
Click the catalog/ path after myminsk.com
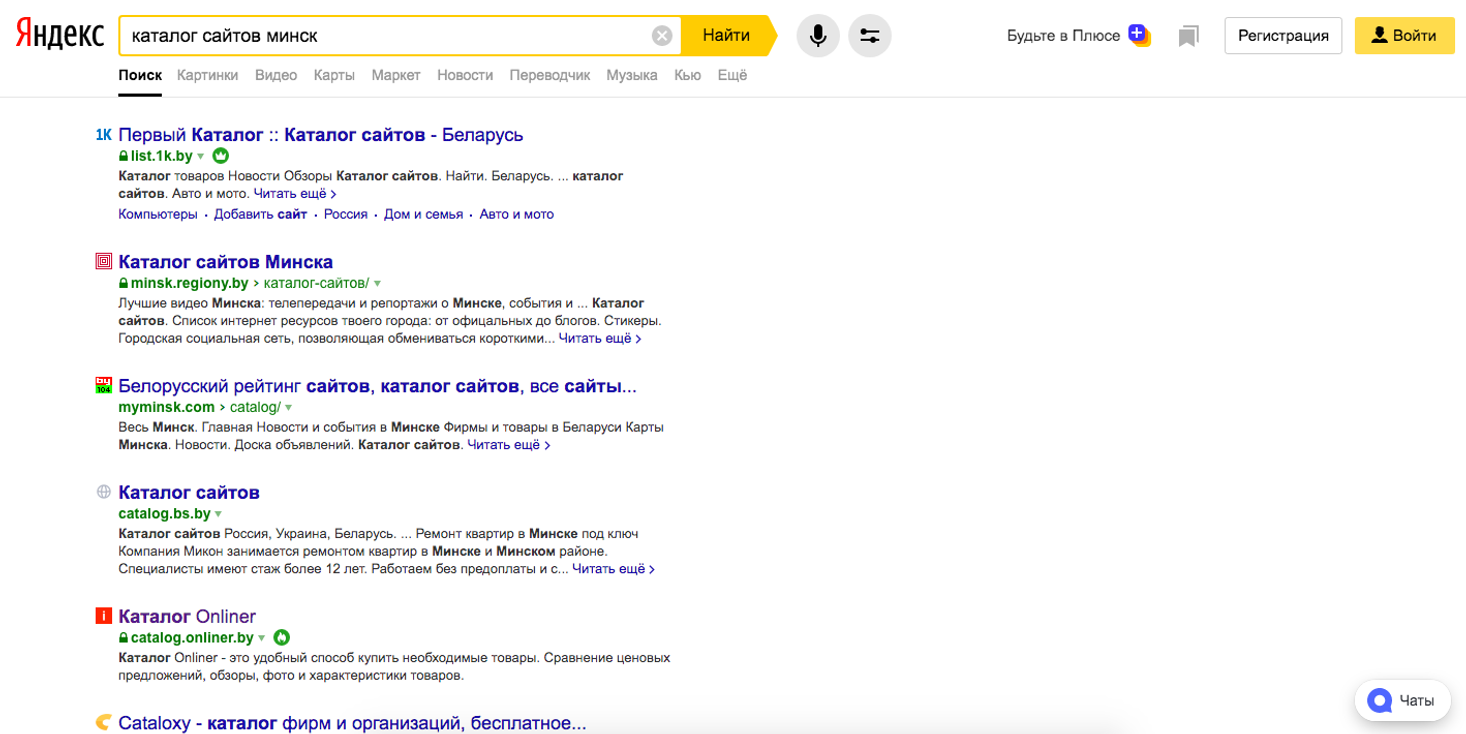(x=255, y=407)
